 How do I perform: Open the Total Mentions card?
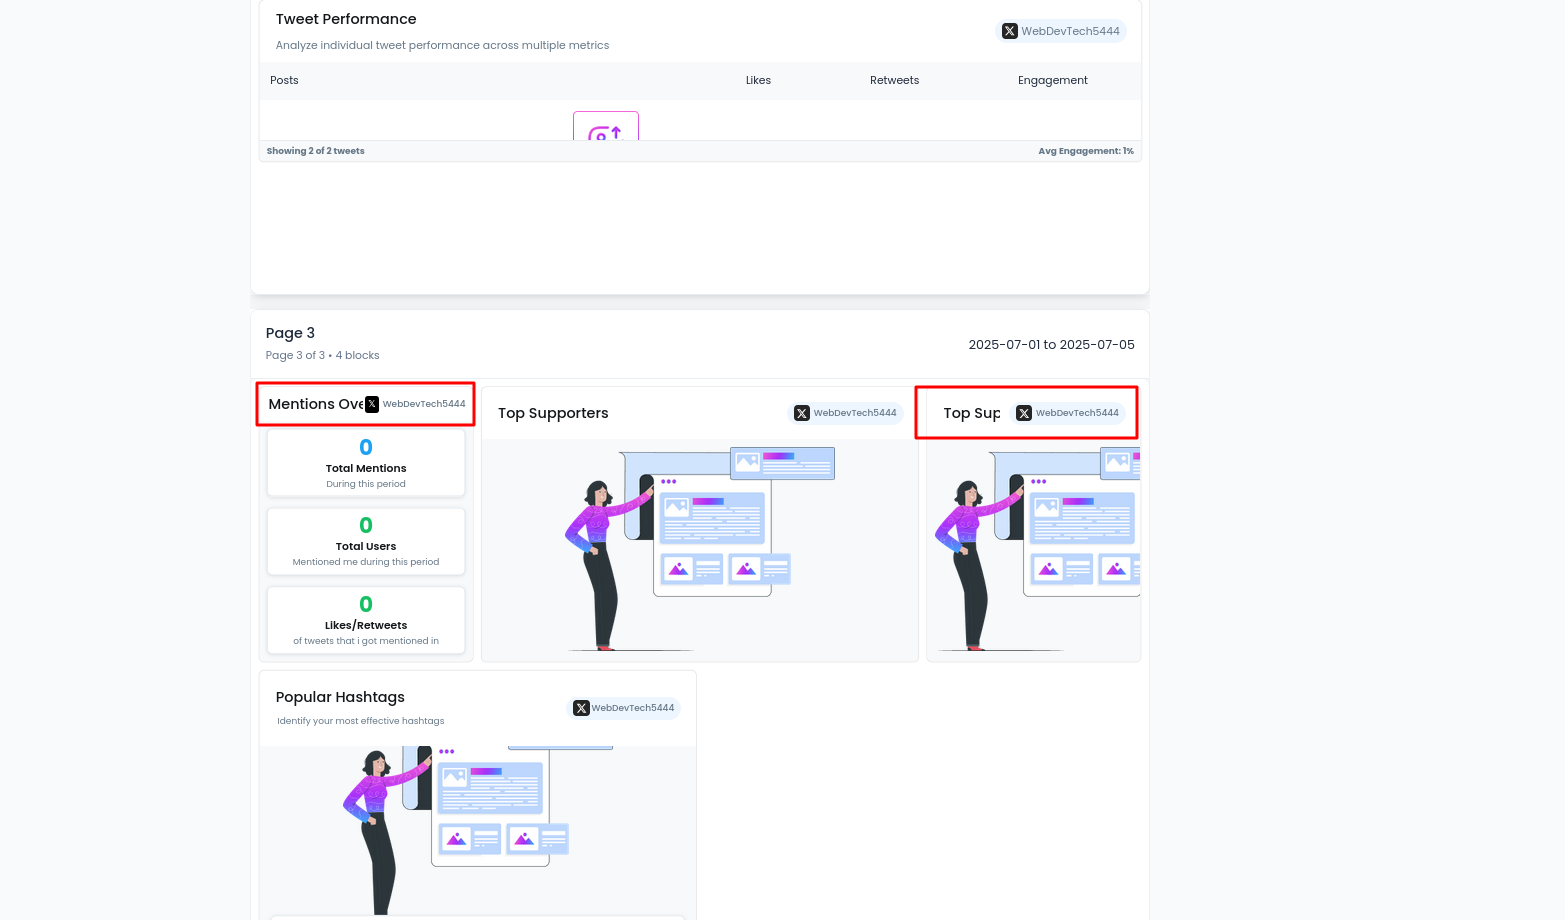pyautogui.click(x=366, y=463)
